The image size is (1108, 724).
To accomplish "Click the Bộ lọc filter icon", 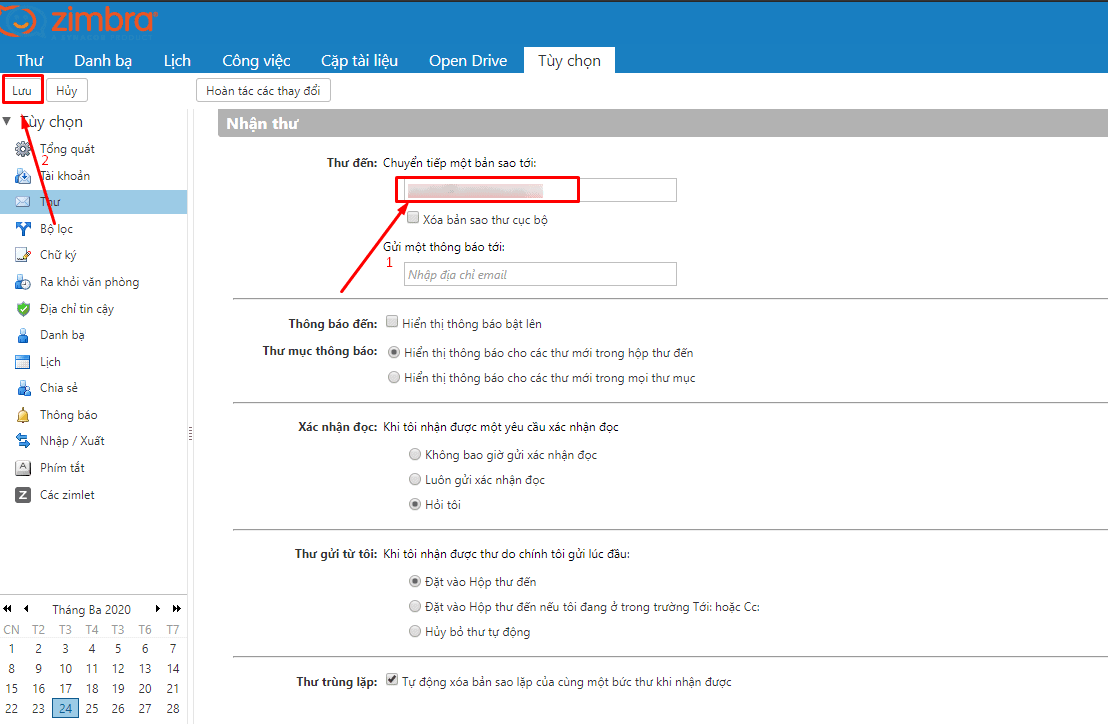I will 23,229.
